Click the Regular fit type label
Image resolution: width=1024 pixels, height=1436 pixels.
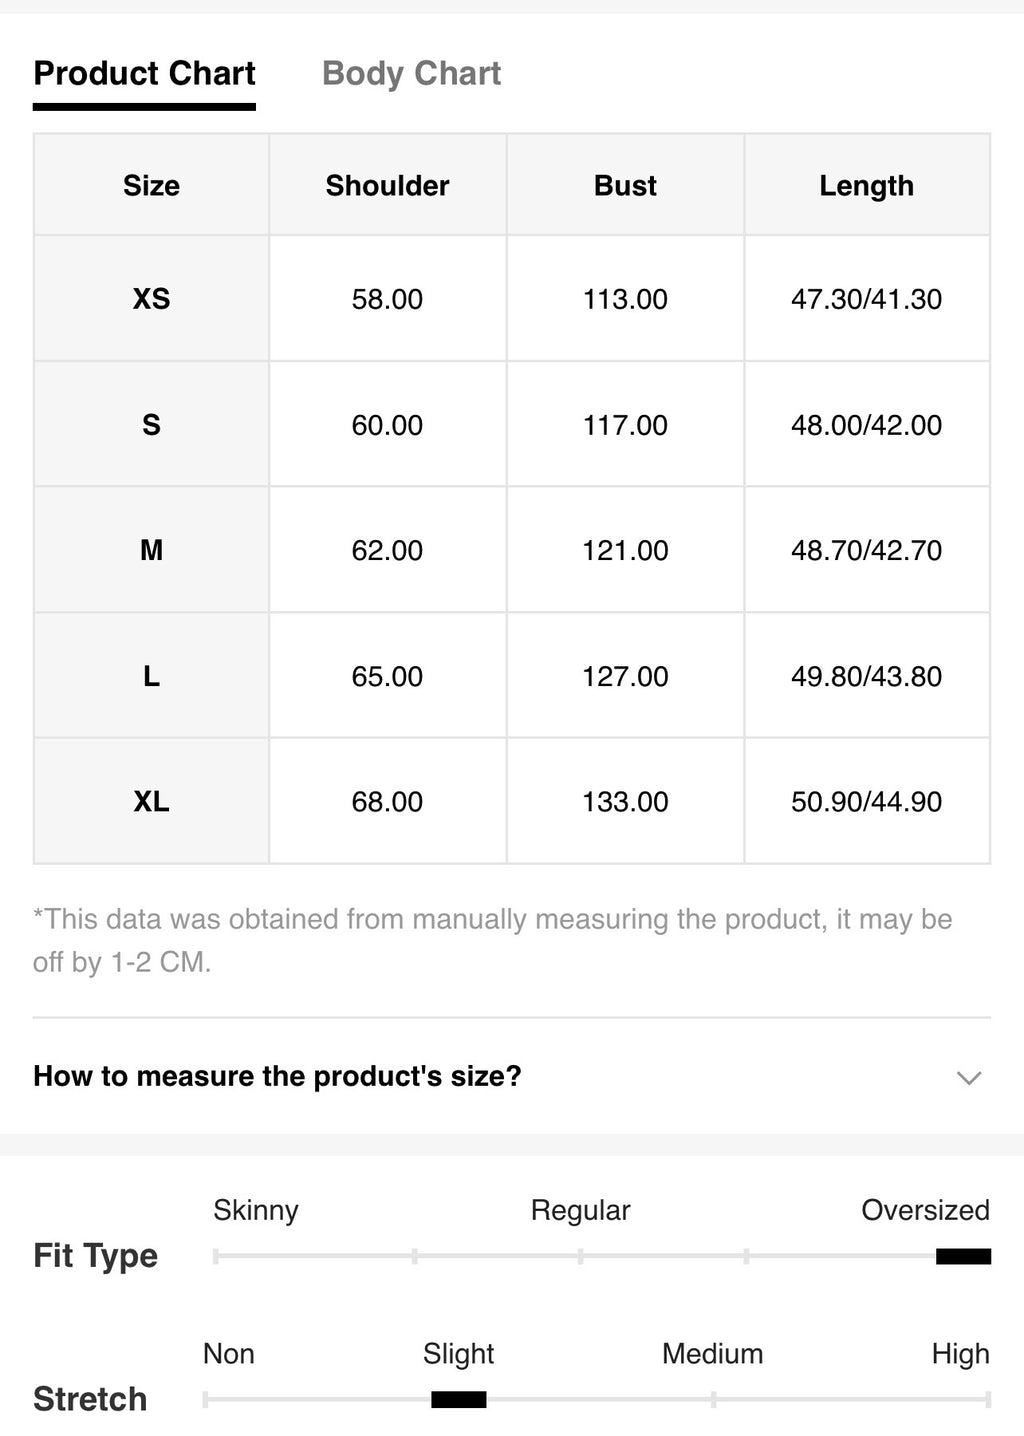580,1210
